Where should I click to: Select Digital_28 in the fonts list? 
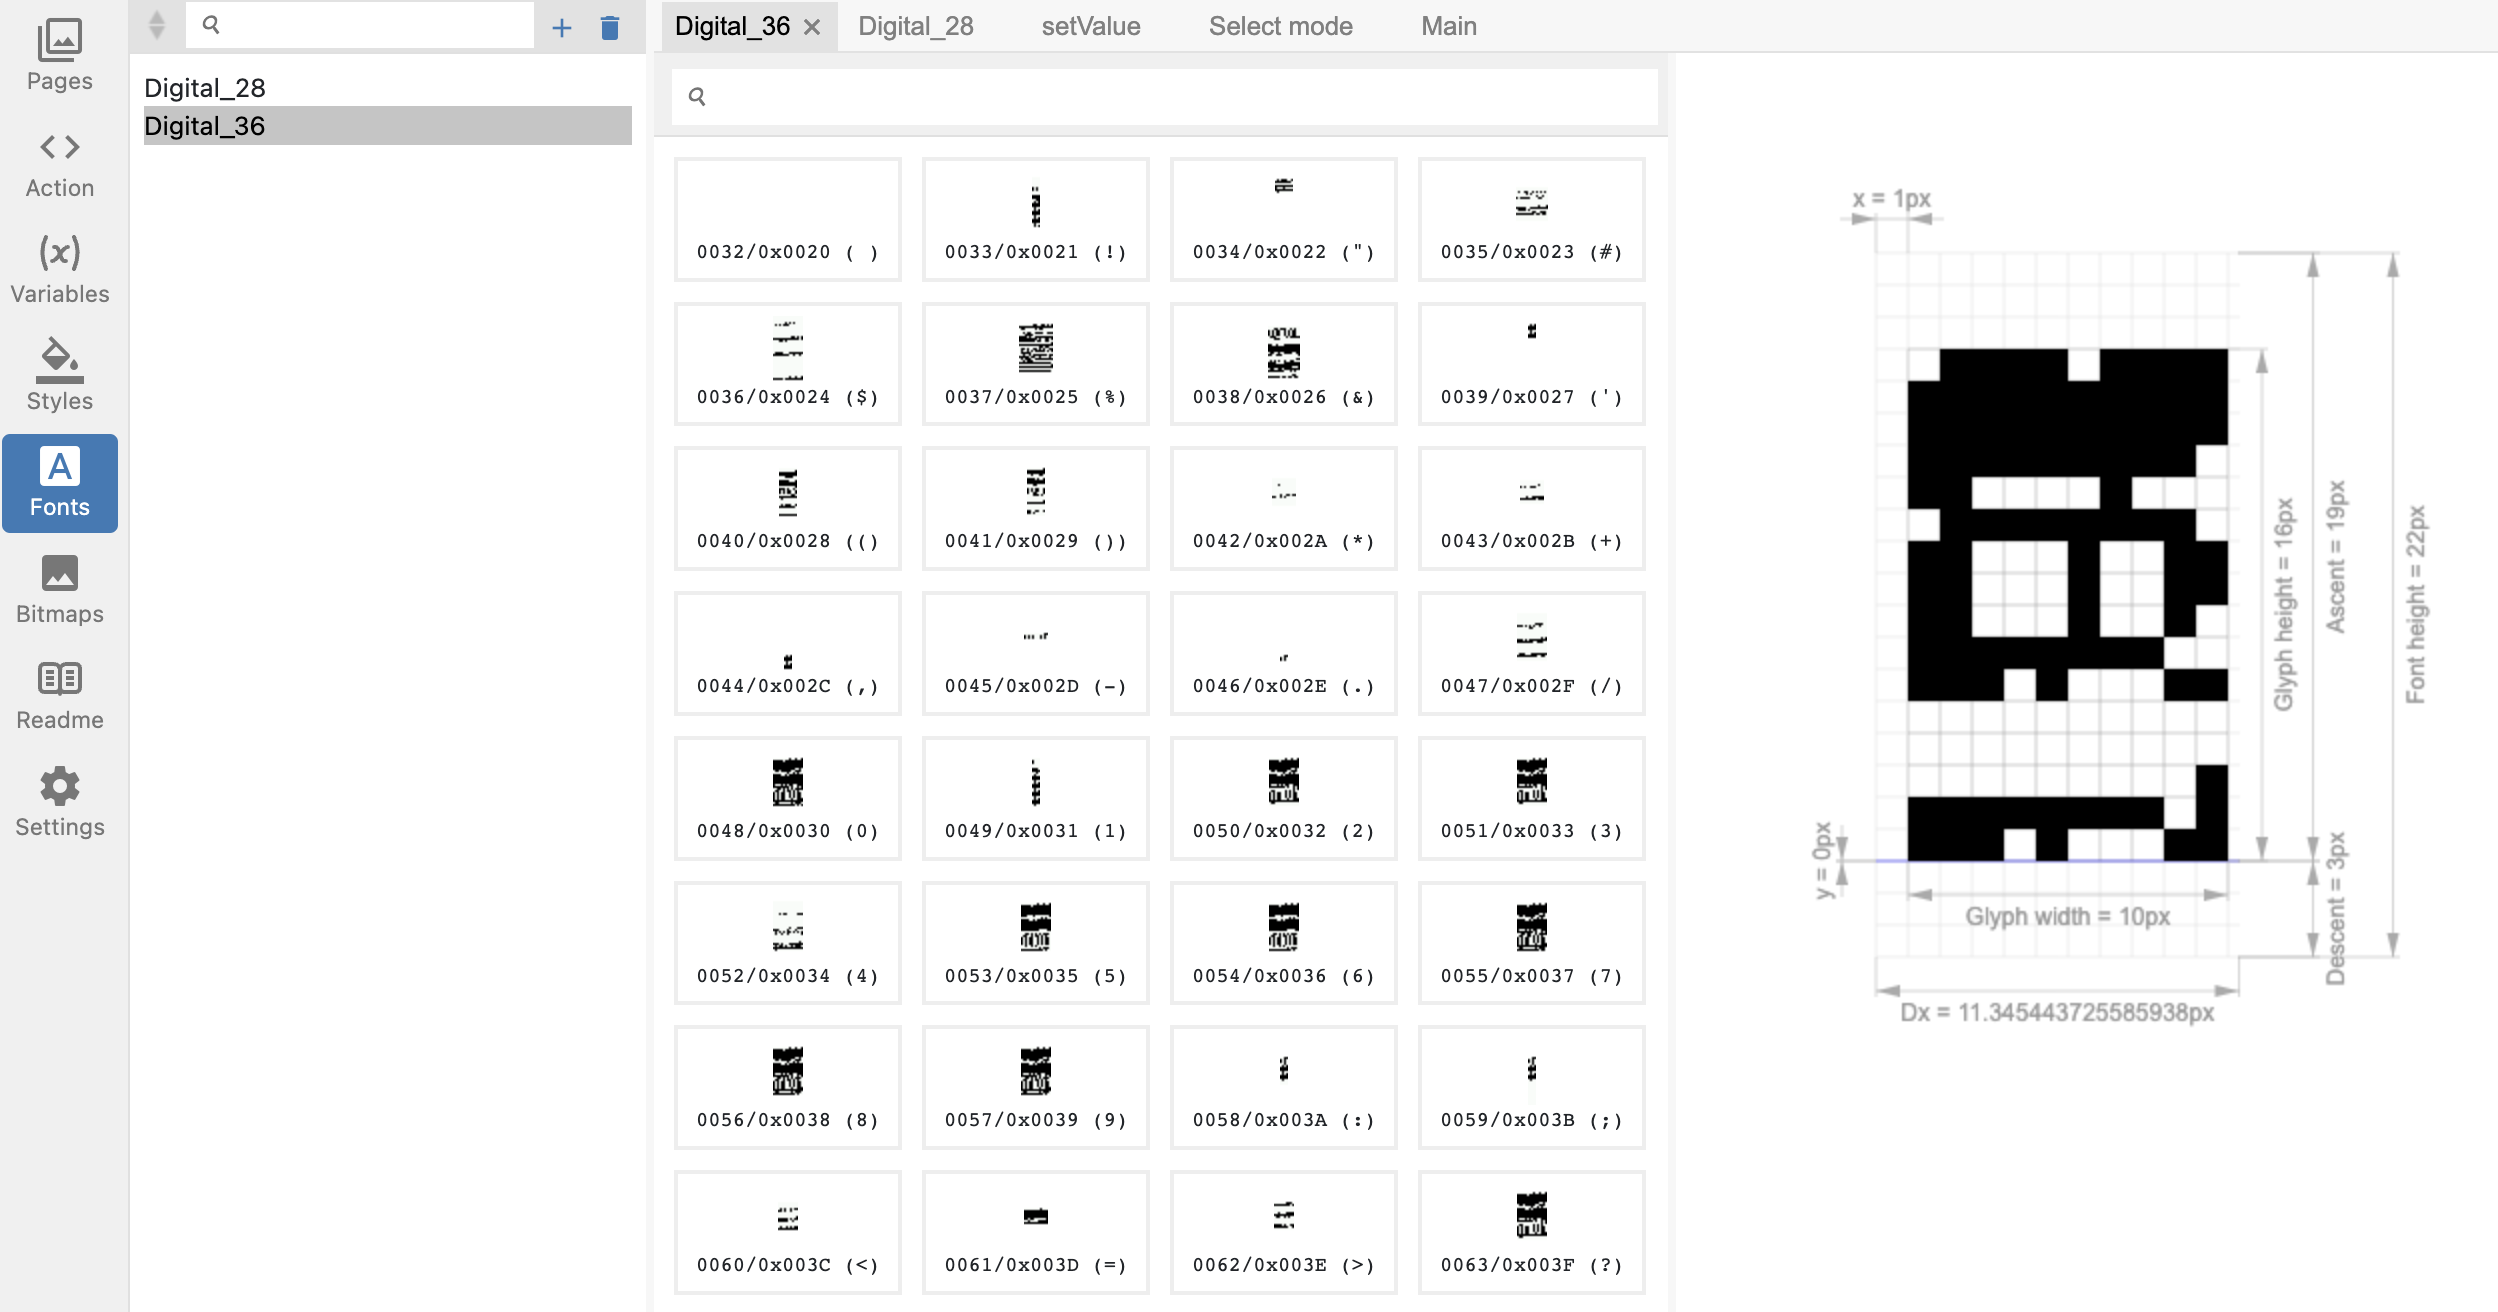point(205,88)
